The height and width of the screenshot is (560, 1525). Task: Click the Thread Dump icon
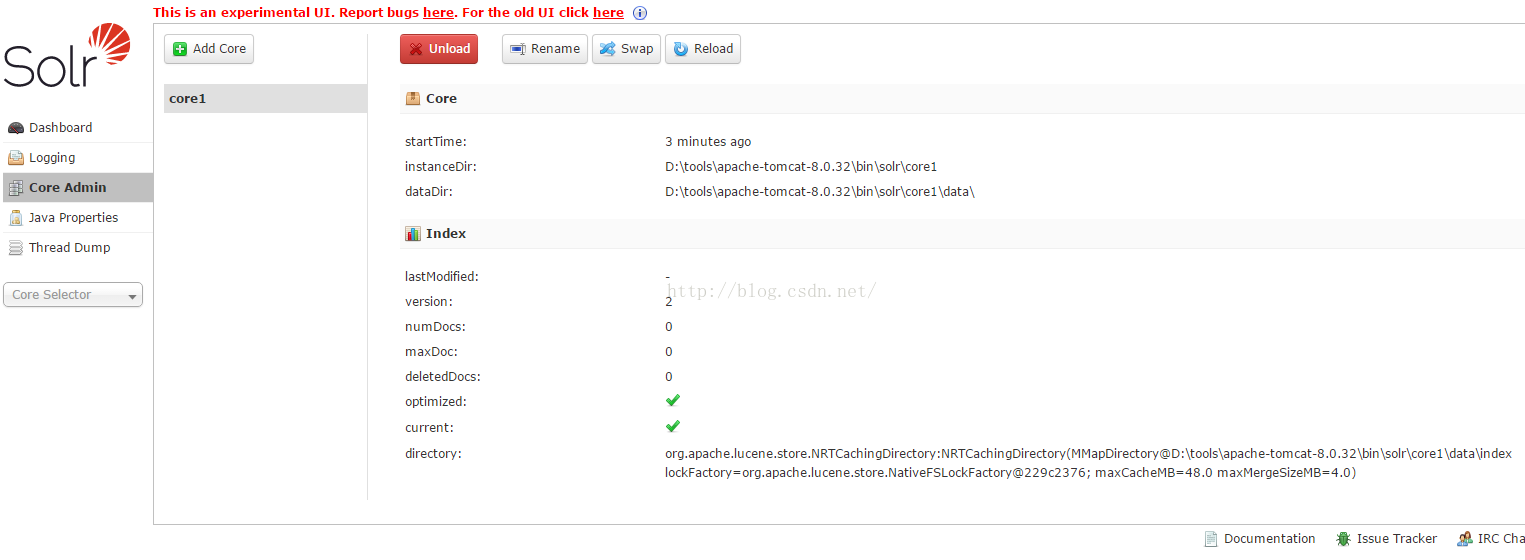coord(15,248)
